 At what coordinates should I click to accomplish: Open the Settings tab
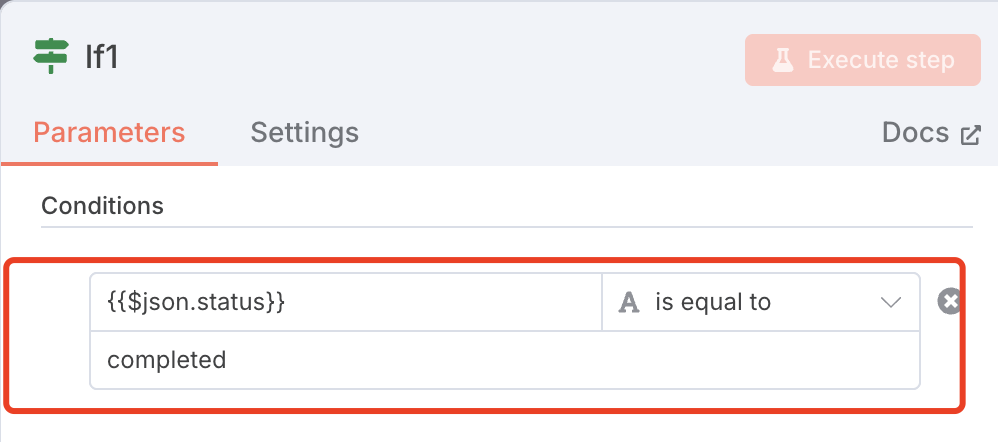[x=304, y=133]
